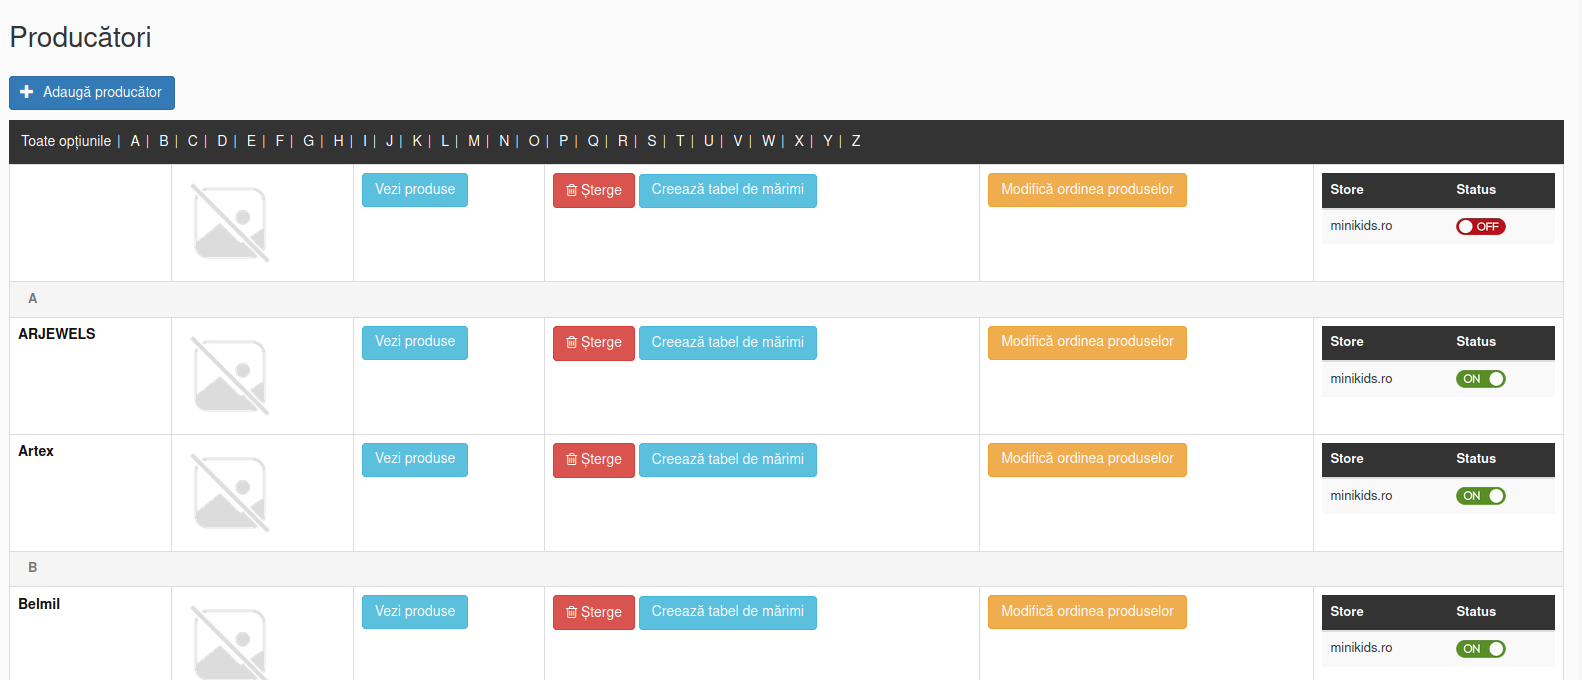Filter manufacturers by letter R

622,141
